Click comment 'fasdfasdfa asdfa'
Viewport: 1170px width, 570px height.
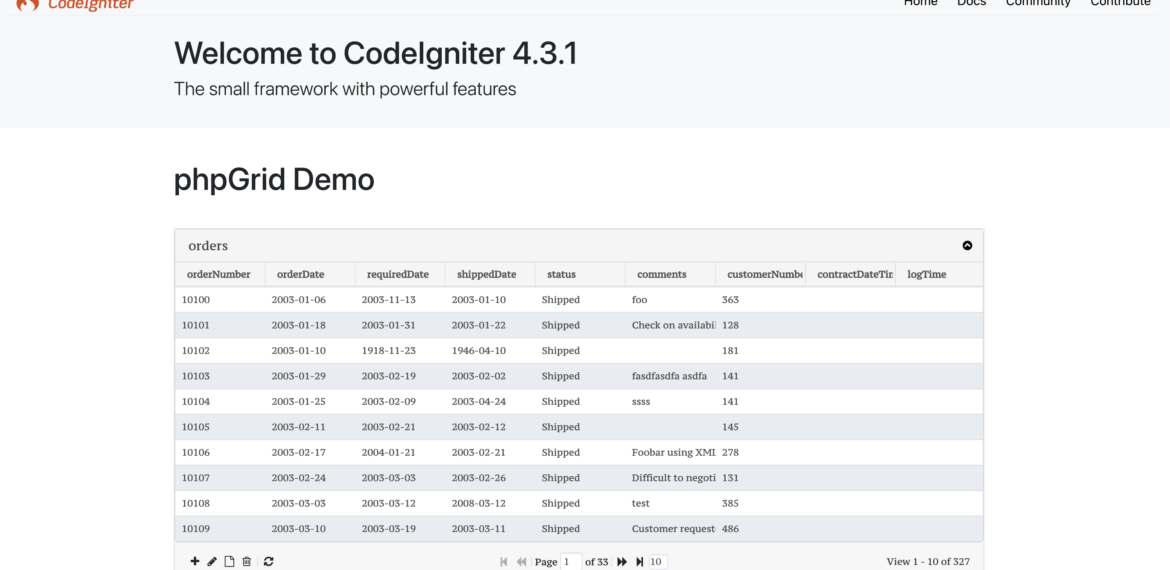tap(669, 376)
